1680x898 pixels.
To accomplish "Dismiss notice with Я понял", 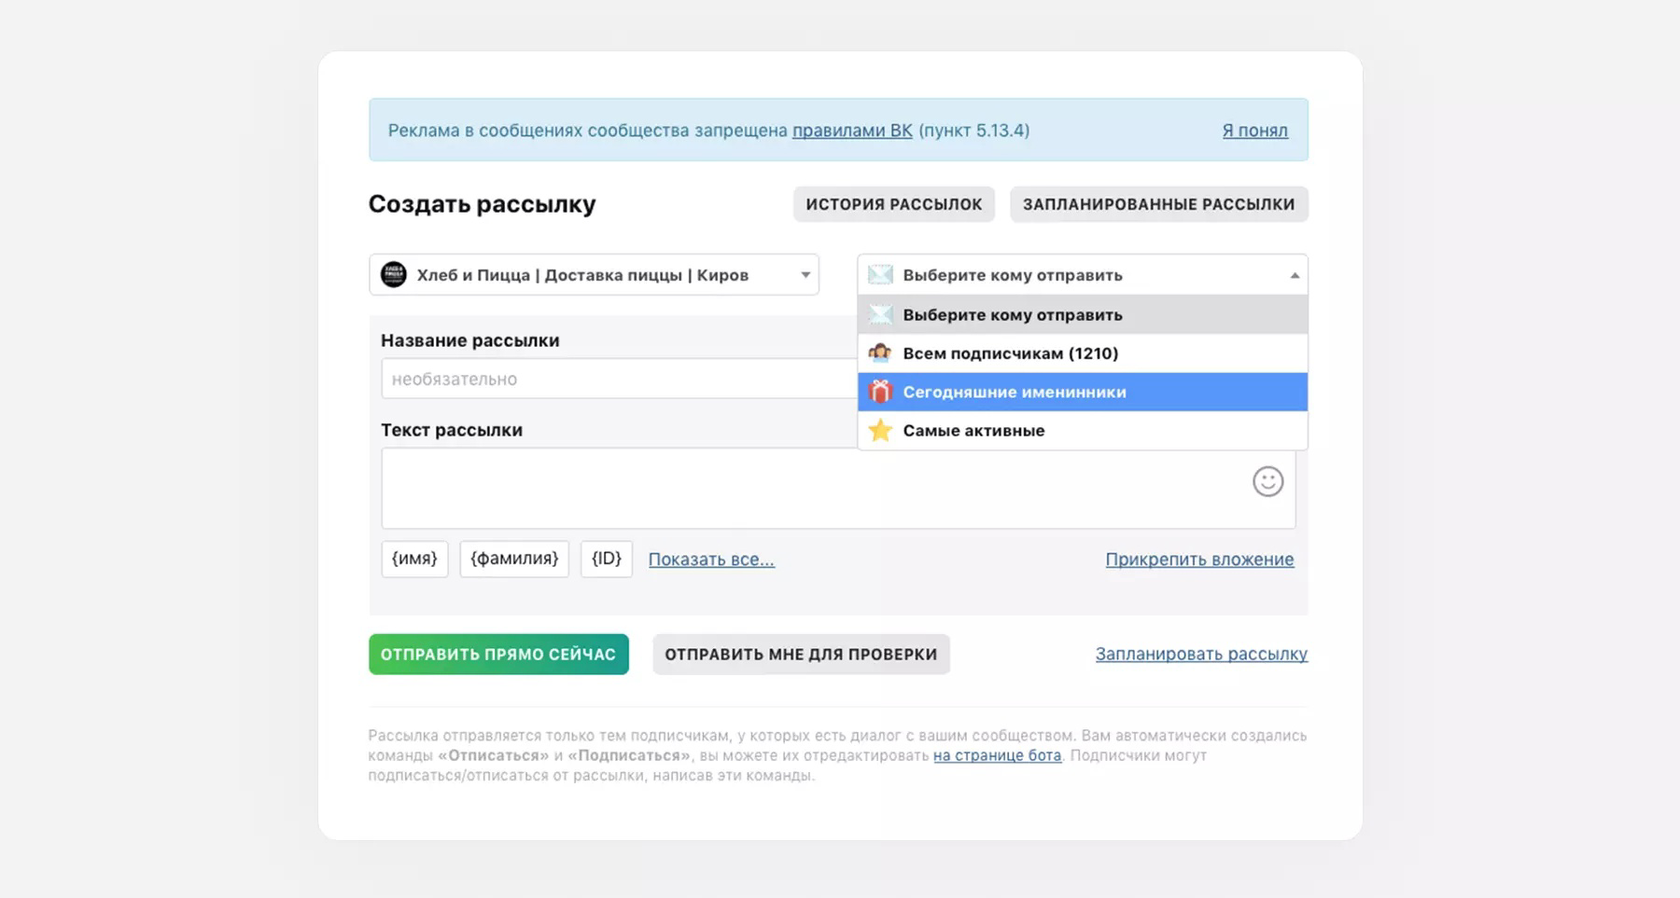I will click(x=1255, y=131).
